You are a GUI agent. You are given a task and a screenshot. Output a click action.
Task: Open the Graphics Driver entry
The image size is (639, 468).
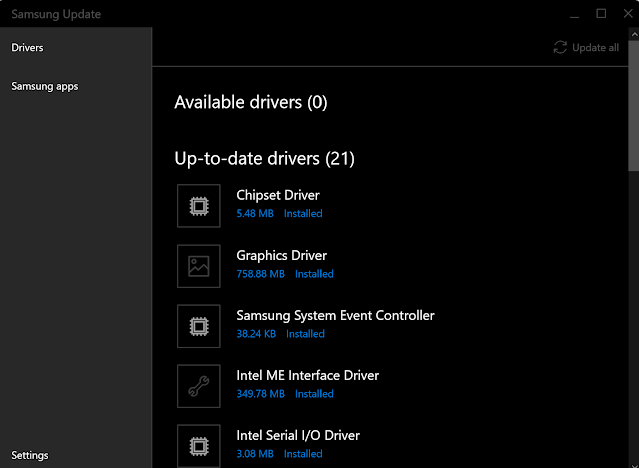point(282,256)
